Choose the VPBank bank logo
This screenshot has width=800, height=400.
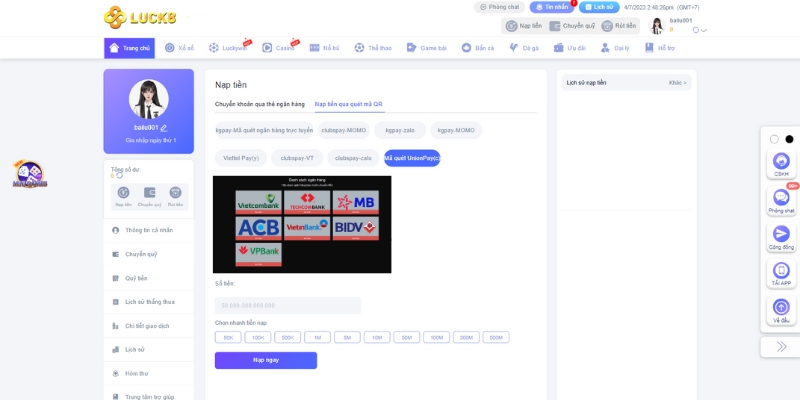coord(258,255)
